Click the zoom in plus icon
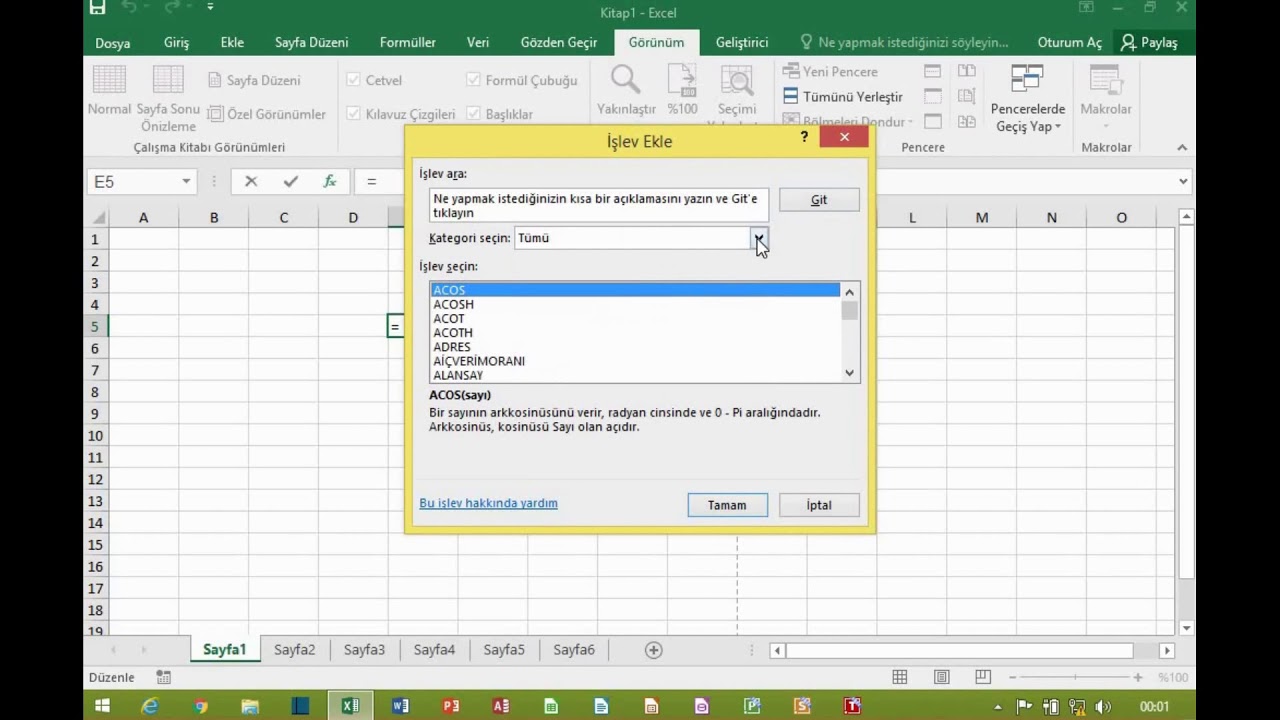Image resolution: width=1280 pixels, height=720 pixels. click(1138, 678)
